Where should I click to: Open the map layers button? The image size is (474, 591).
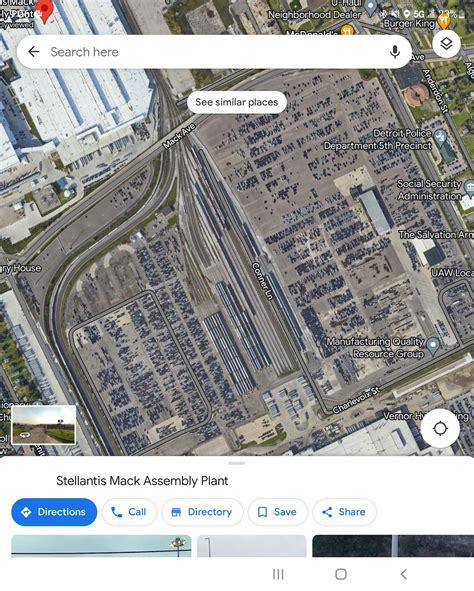(x=446, y=44)
